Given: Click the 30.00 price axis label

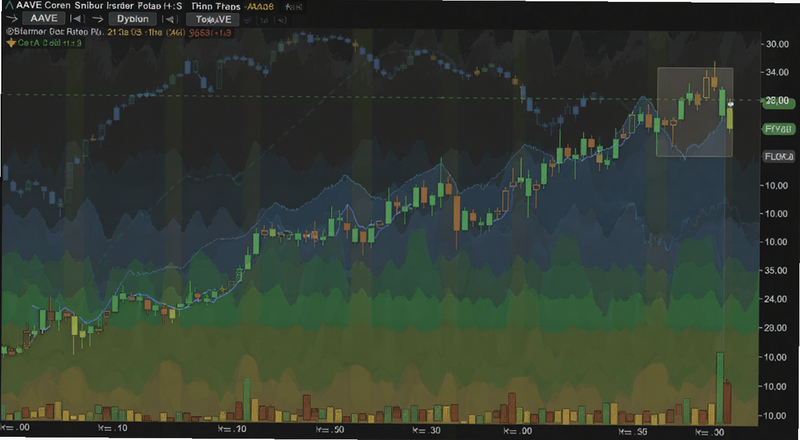Looking at the screenshot, I should pyautogui.click(x=777, y=44).
